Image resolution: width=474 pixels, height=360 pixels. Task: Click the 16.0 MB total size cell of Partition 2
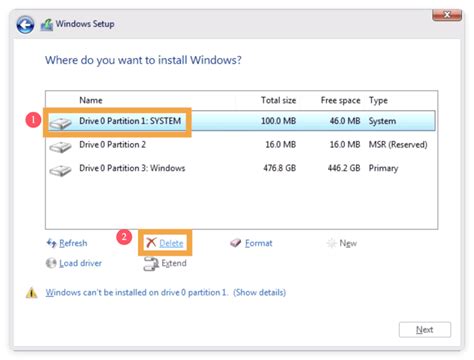pos(281,145)
